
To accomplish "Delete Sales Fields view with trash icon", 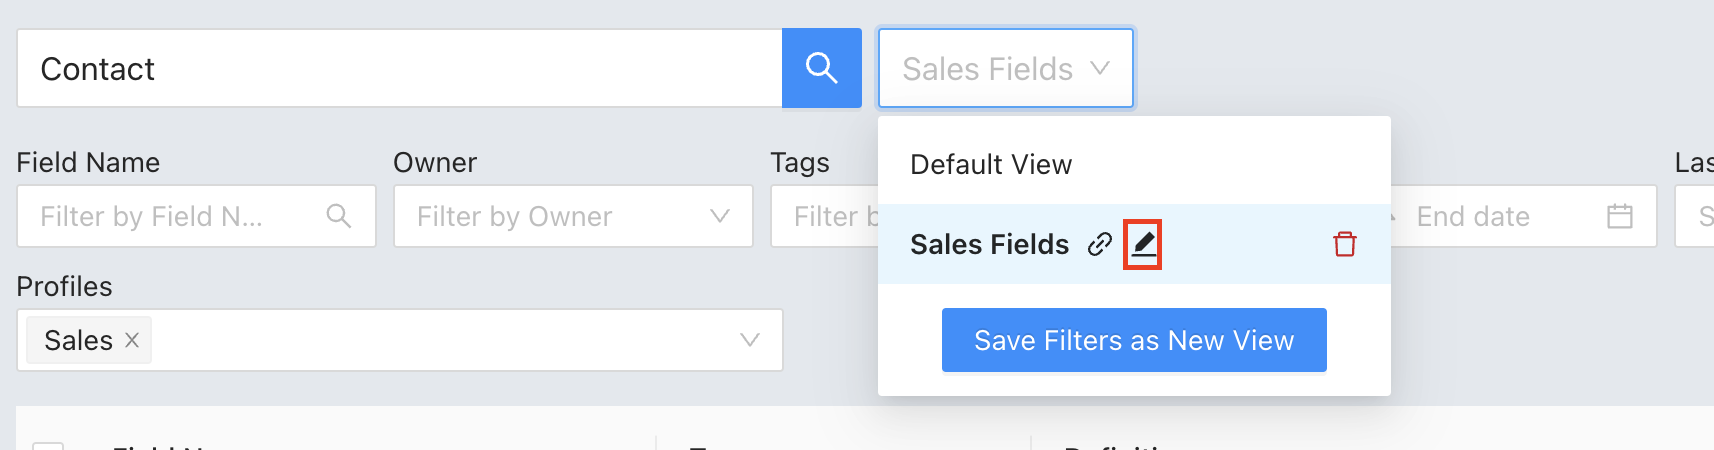I will pos(1345,244).
